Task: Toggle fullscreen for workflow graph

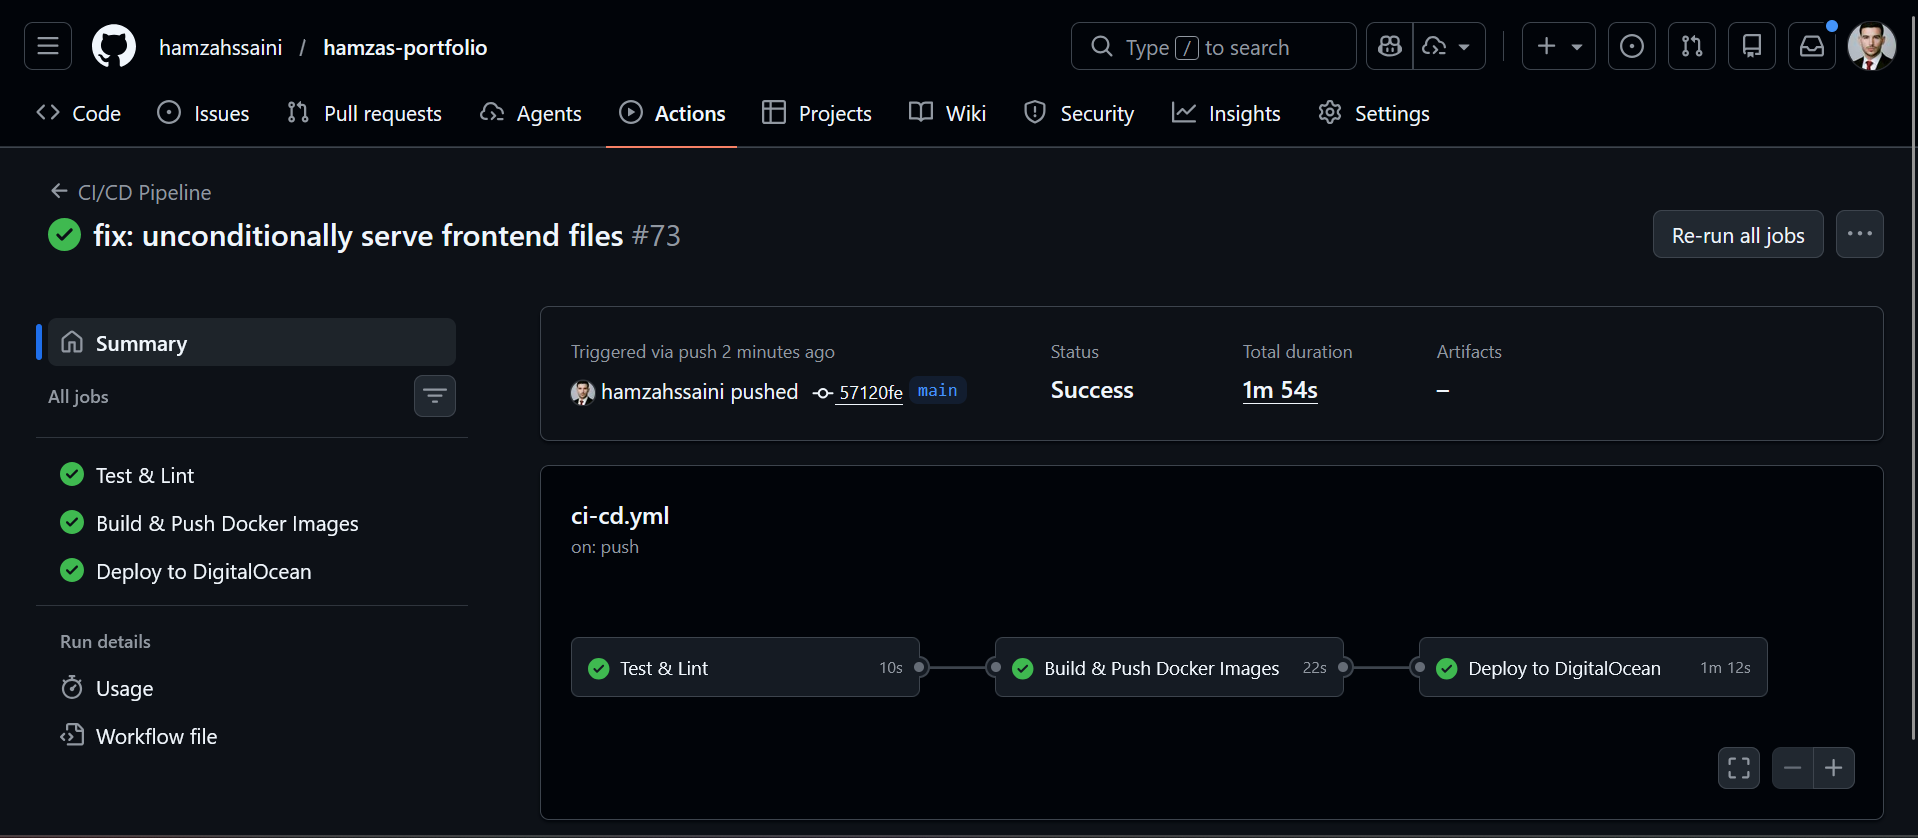Action: 1739,768
